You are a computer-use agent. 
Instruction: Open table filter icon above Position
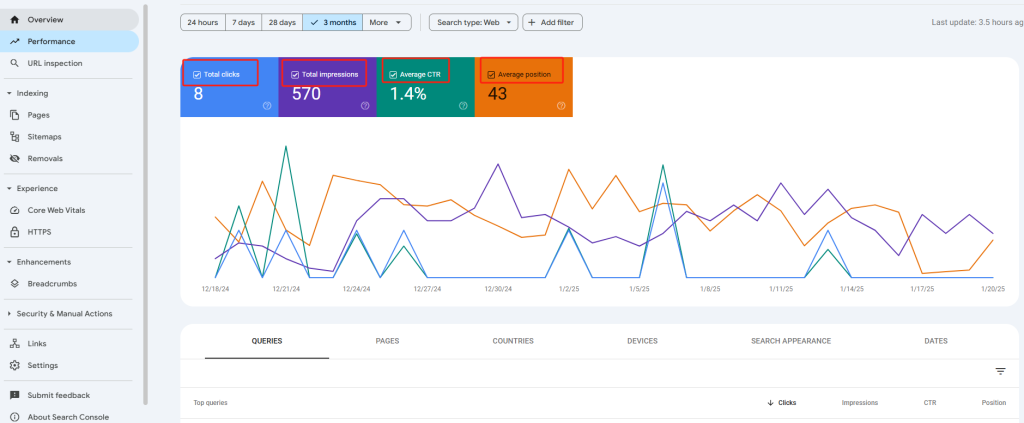[x=1000, y=371]
